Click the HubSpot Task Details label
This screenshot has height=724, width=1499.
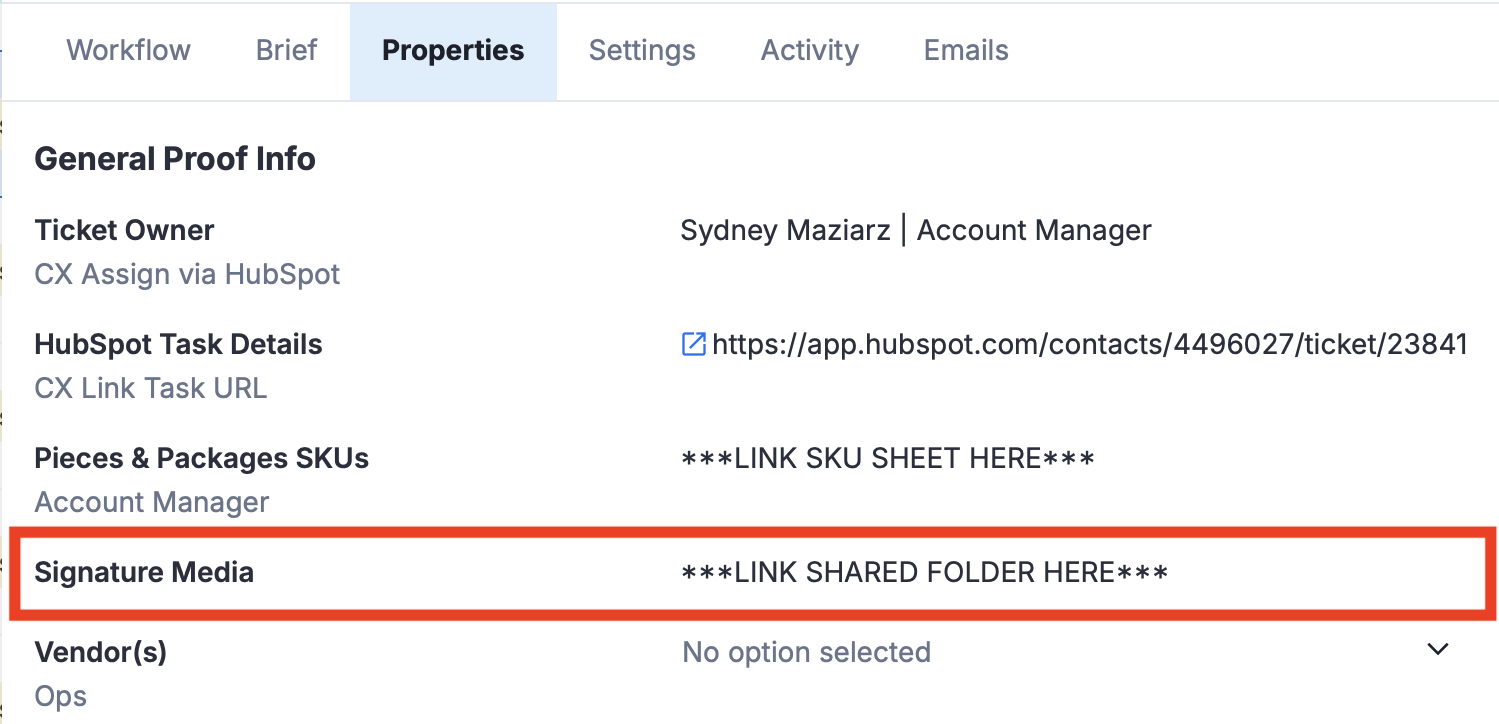178,345
